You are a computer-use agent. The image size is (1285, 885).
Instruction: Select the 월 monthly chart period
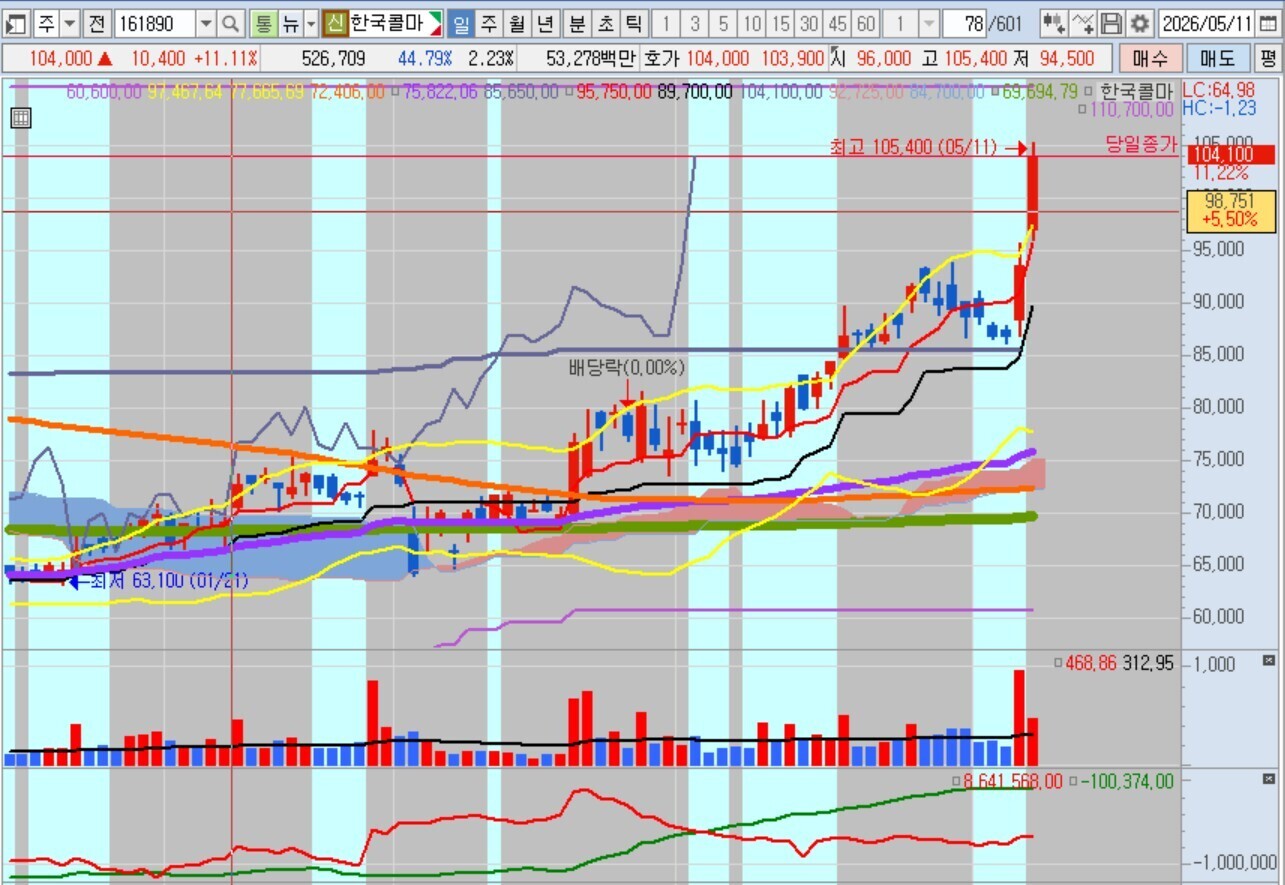click(x=517, y=23)
